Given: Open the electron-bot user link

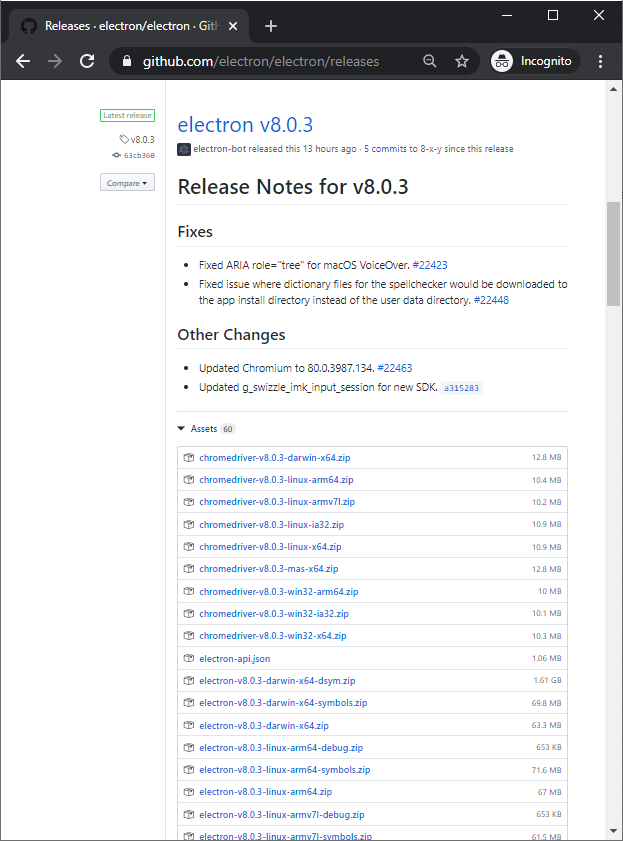Looking at the screenshot, I should [219, 149].
